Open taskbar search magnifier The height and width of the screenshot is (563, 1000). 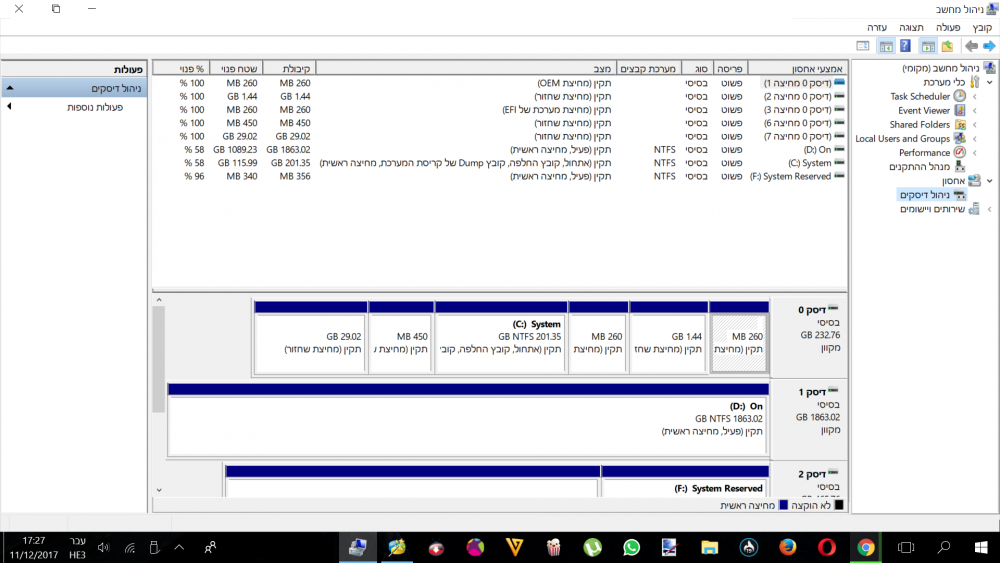coord(943,548)
